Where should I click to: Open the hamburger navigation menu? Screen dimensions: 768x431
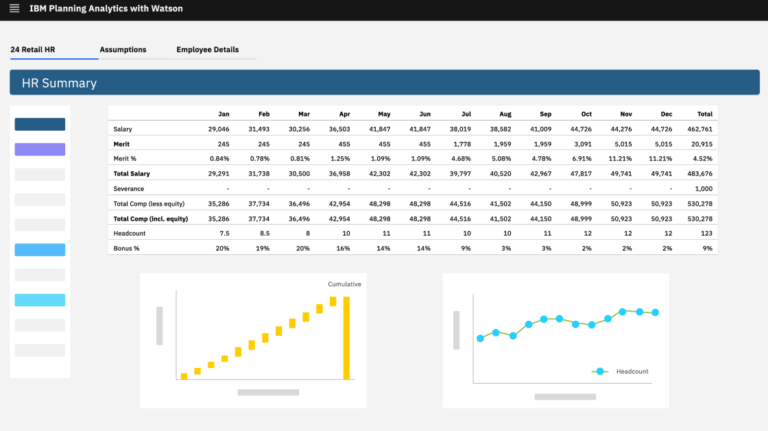(x=14, y=9)
